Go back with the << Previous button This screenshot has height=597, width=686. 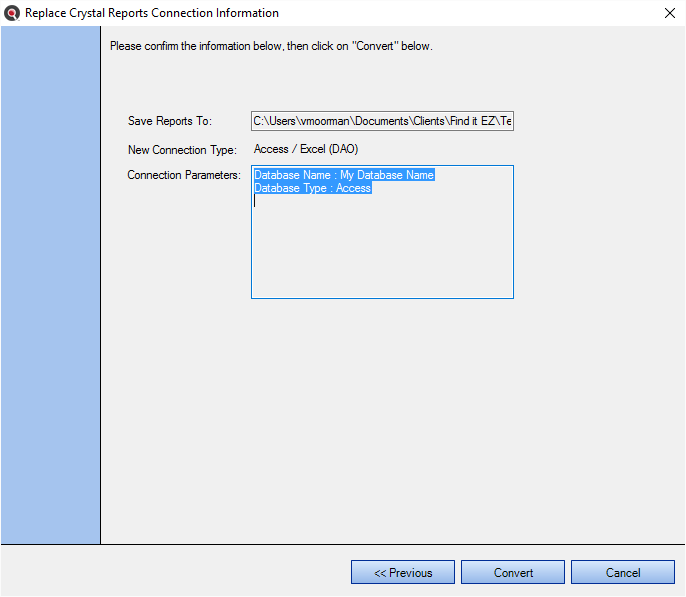[403, 572]
